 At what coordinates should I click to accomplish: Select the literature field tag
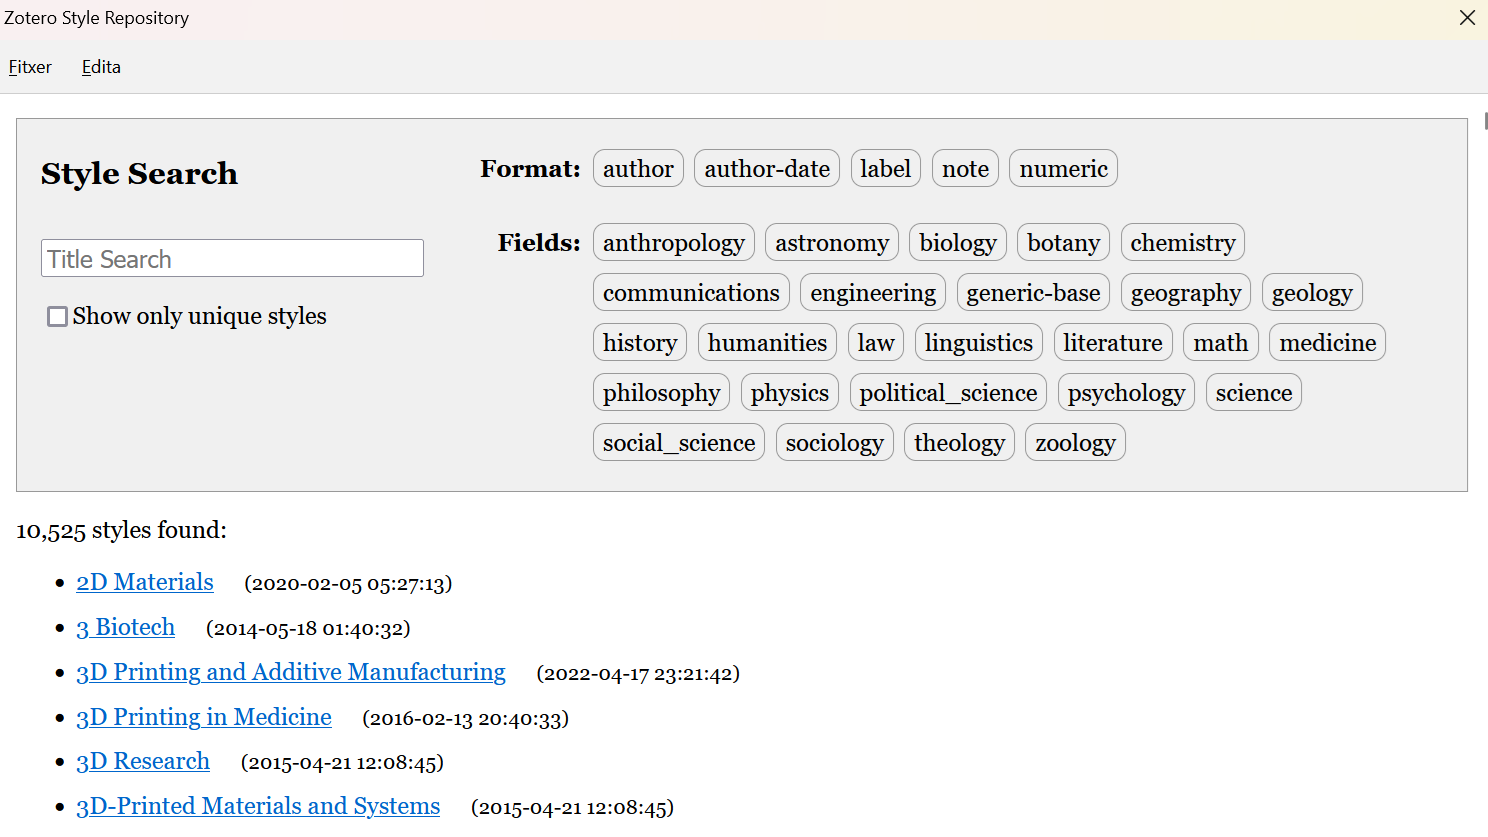pos(1113,343)
